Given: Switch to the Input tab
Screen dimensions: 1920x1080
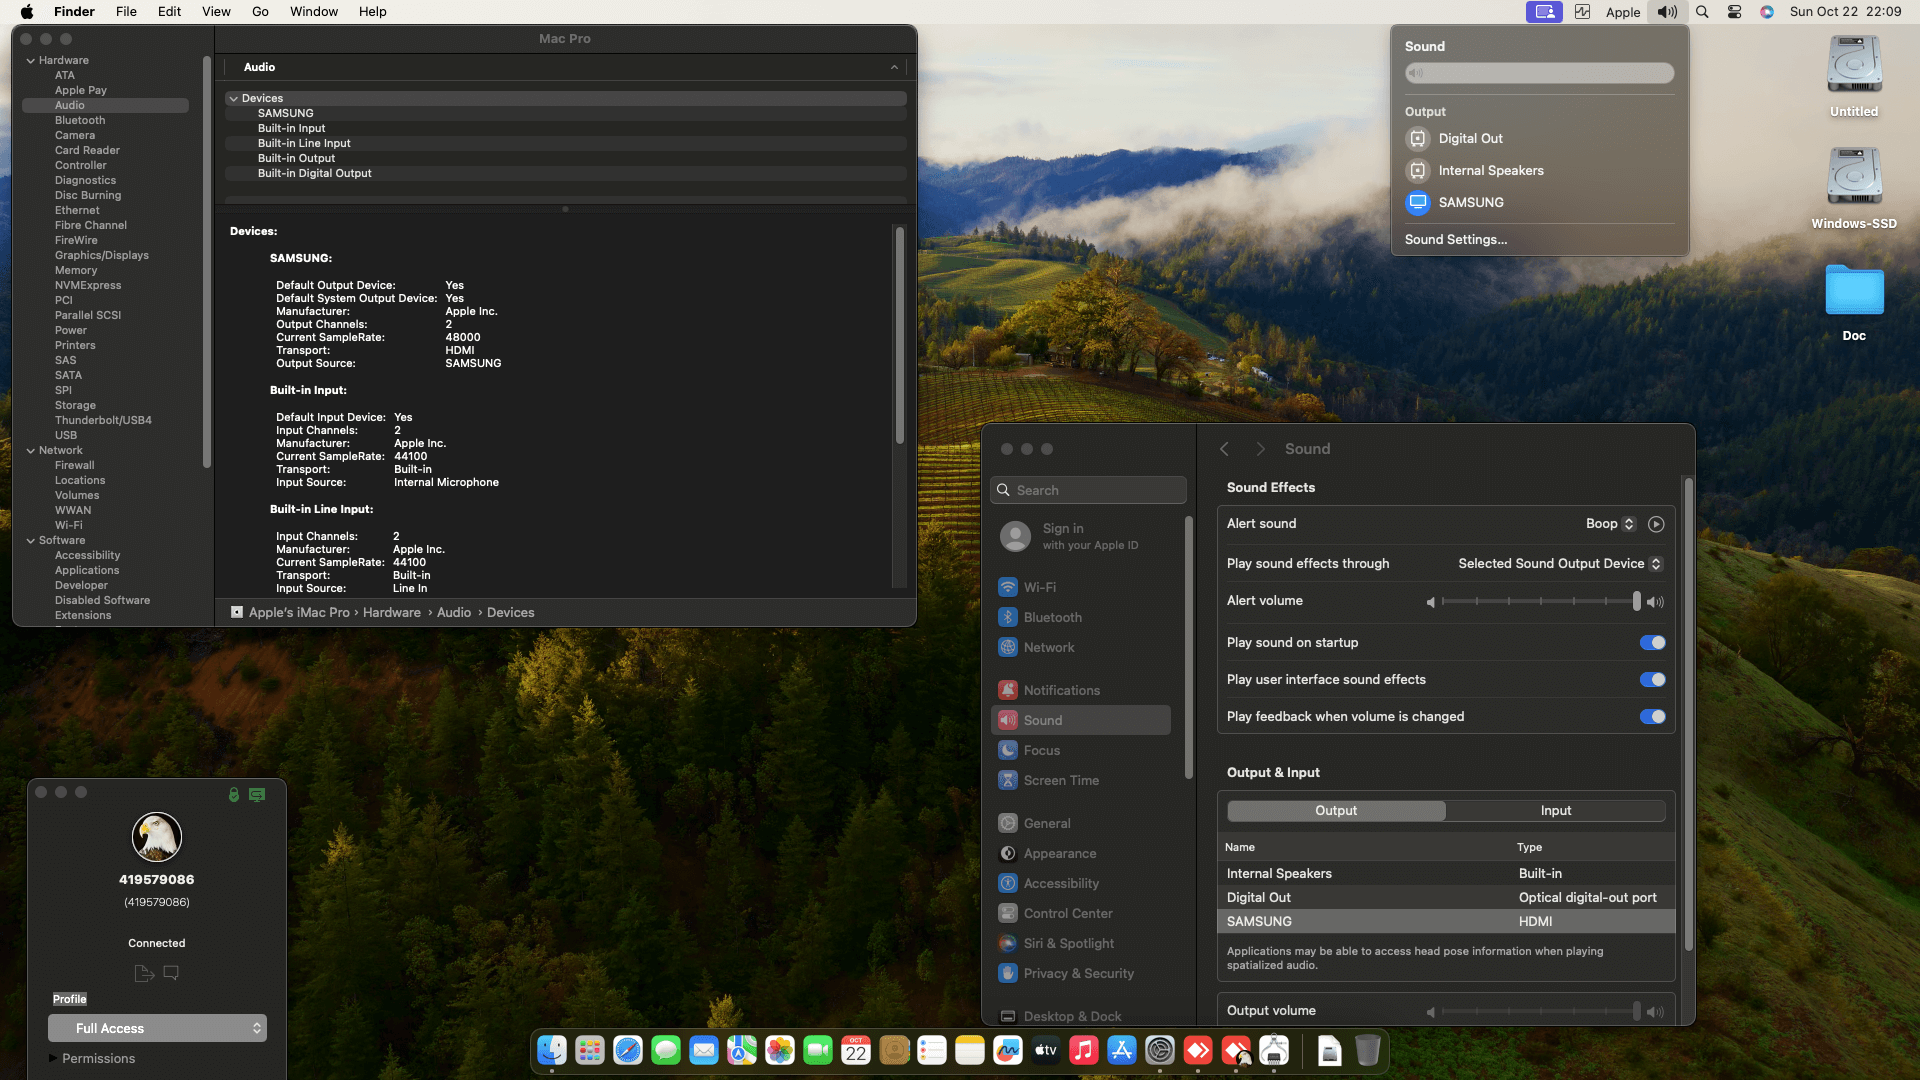Looking at the screenshot, I should pyautogui.click(x=1556, y=811).
